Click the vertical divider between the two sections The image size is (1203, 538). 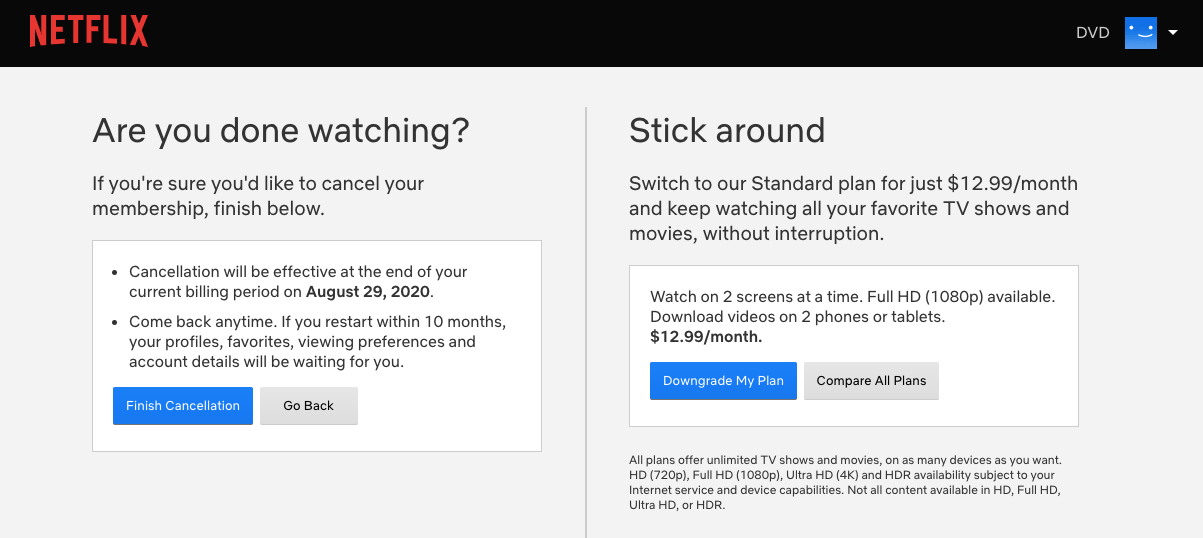coord(586,320)
